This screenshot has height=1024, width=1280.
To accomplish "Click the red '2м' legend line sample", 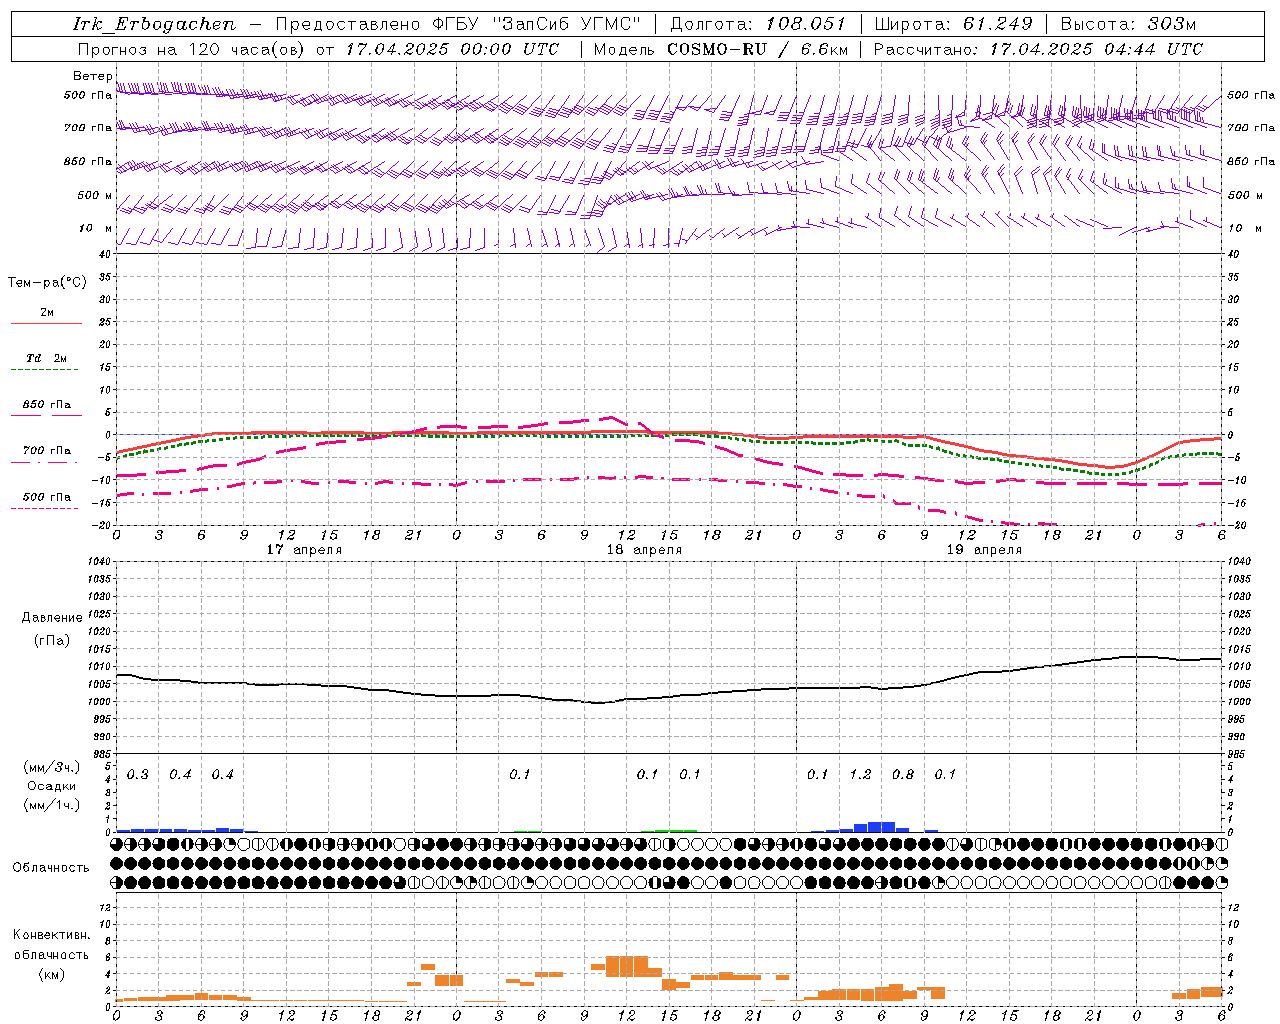I will [46, 323].
